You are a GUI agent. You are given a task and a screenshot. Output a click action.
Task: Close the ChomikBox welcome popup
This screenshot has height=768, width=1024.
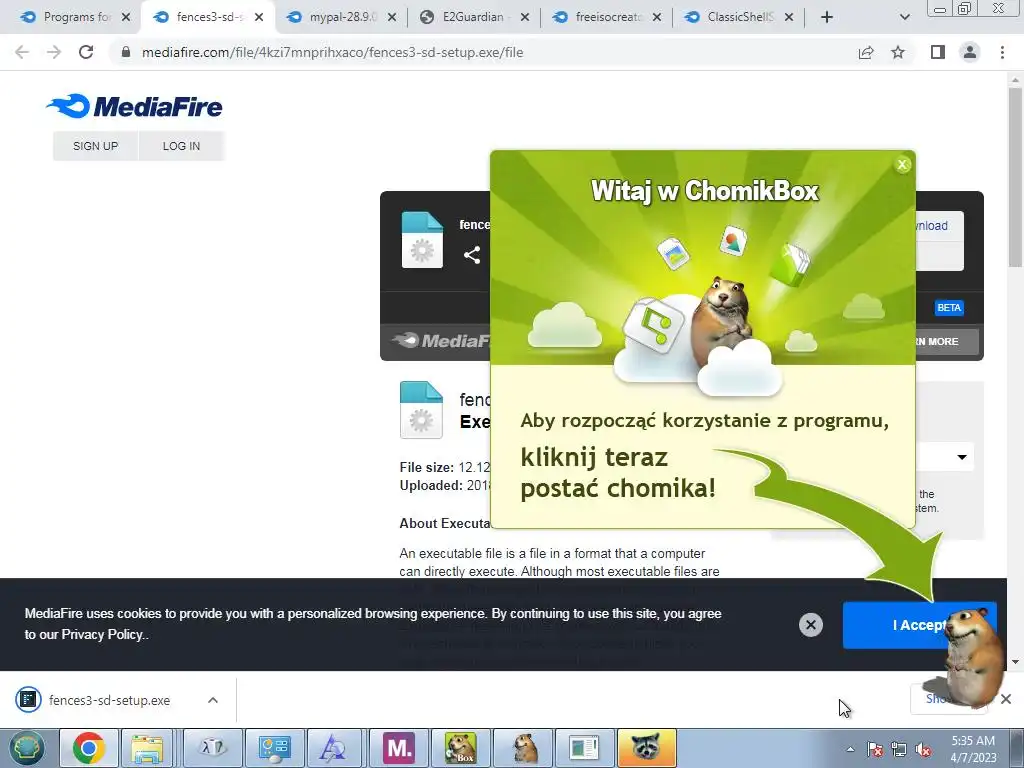point(903,165)
